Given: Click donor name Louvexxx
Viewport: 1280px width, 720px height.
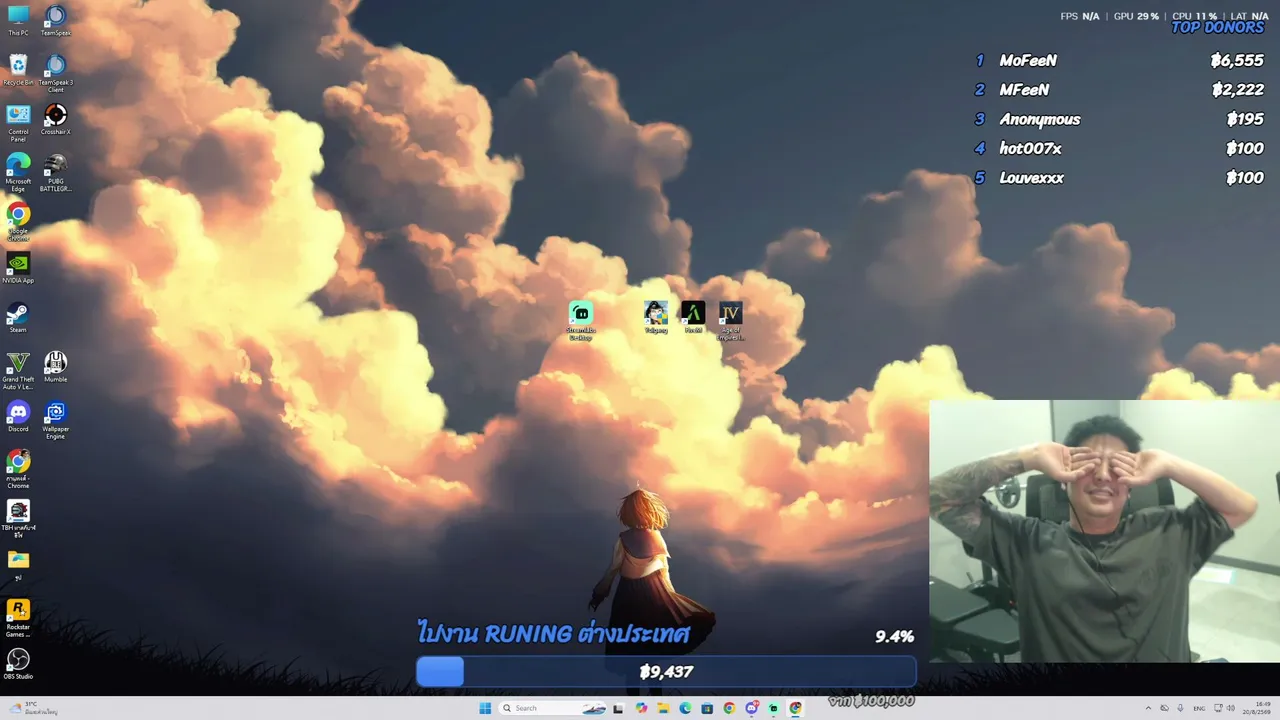Looking at the screenshot, I should click(x=1031, y=178).
